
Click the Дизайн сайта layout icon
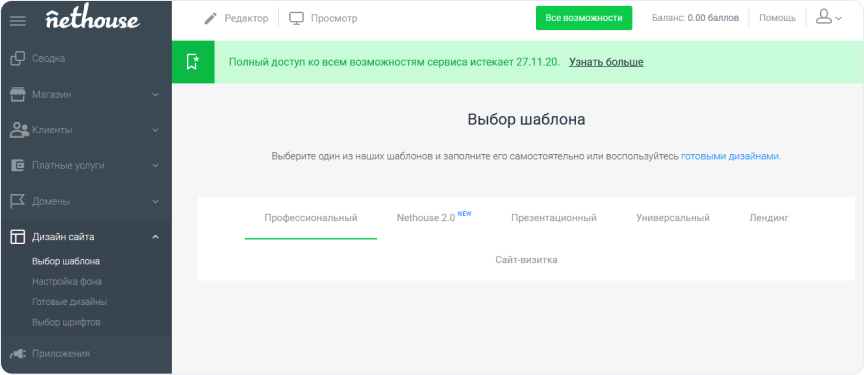tap(18, 237)
